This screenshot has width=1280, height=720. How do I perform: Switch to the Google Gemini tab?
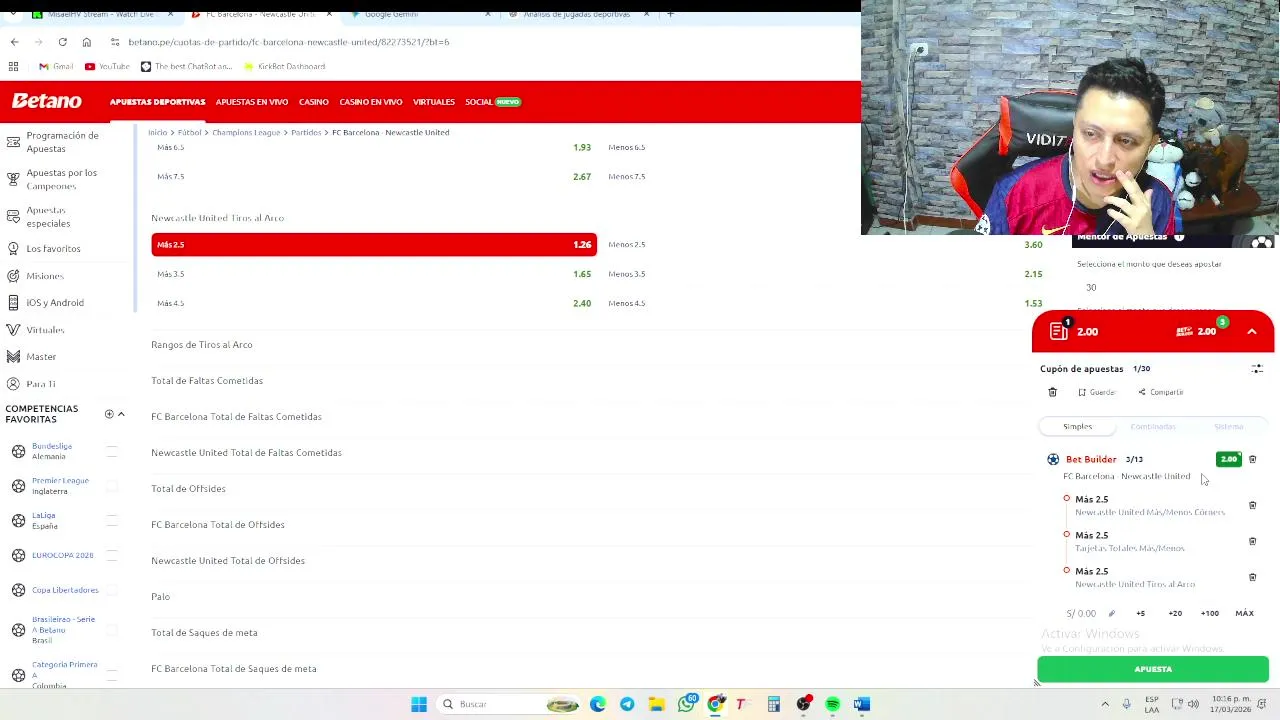(x=420, y=14)
